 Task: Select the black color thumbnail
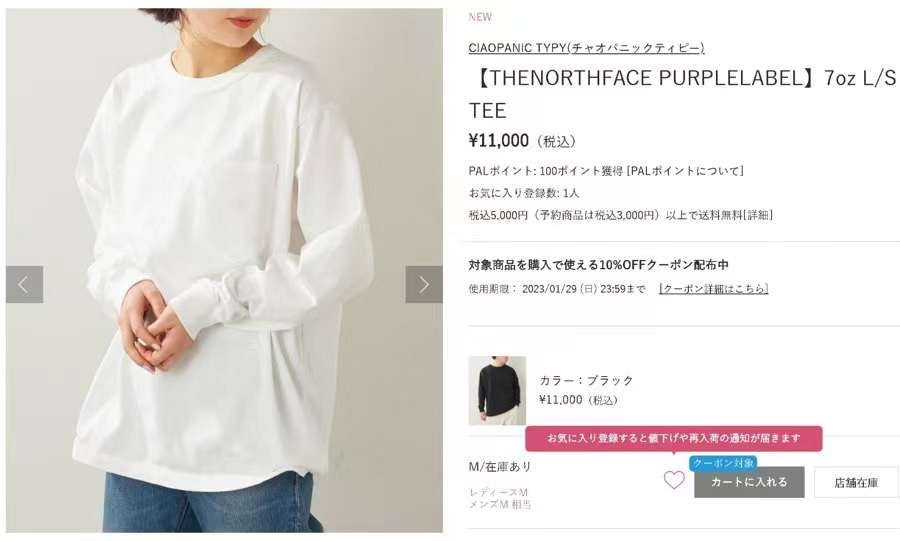[x=497, y=390]
